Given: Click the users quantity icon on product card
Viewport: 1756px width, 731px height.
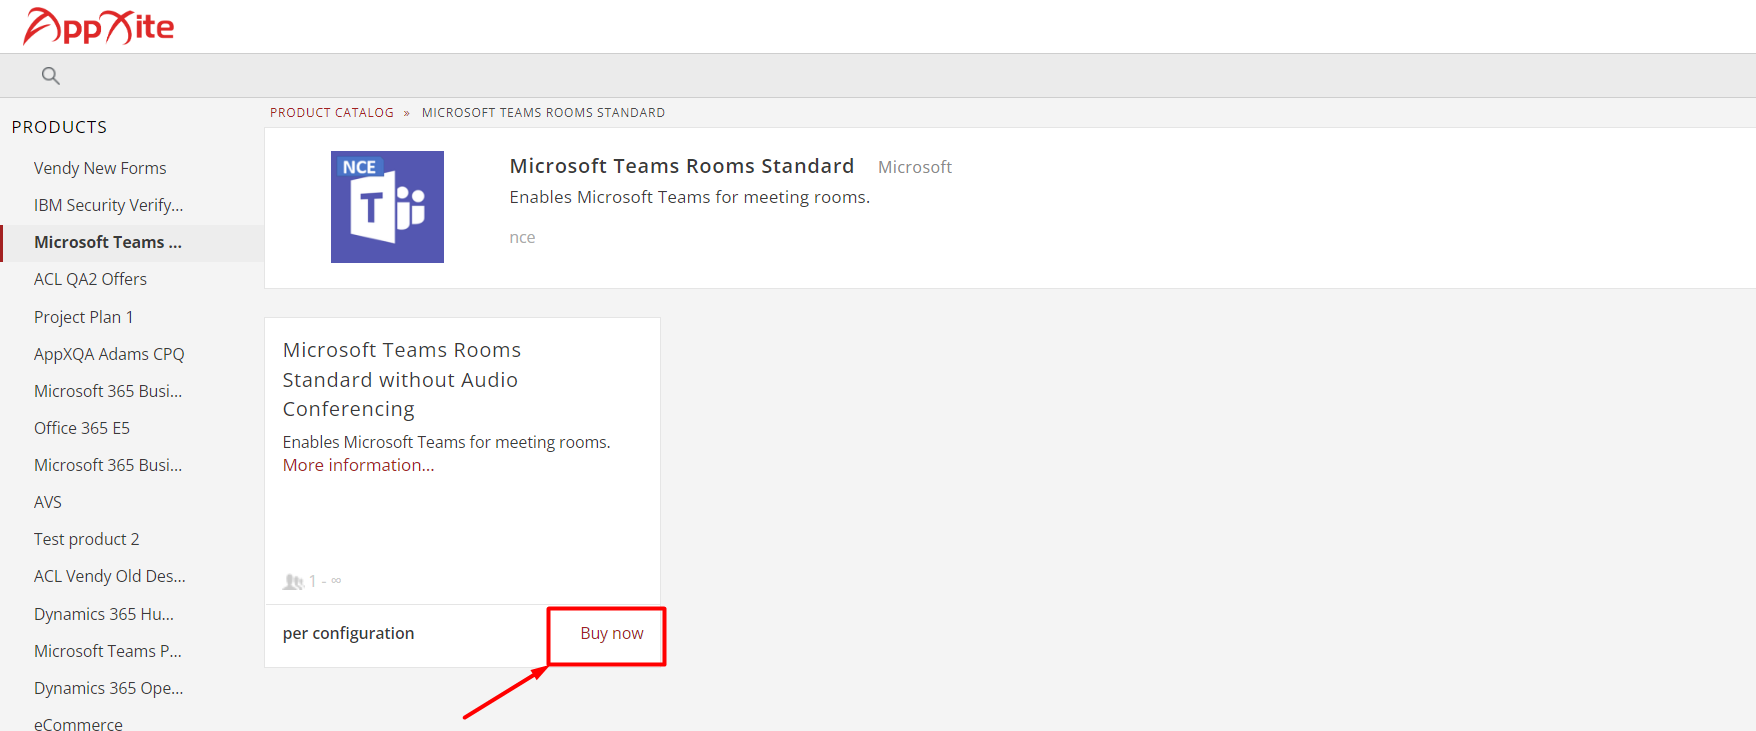Looking at the screenshot, I should 293,581.
